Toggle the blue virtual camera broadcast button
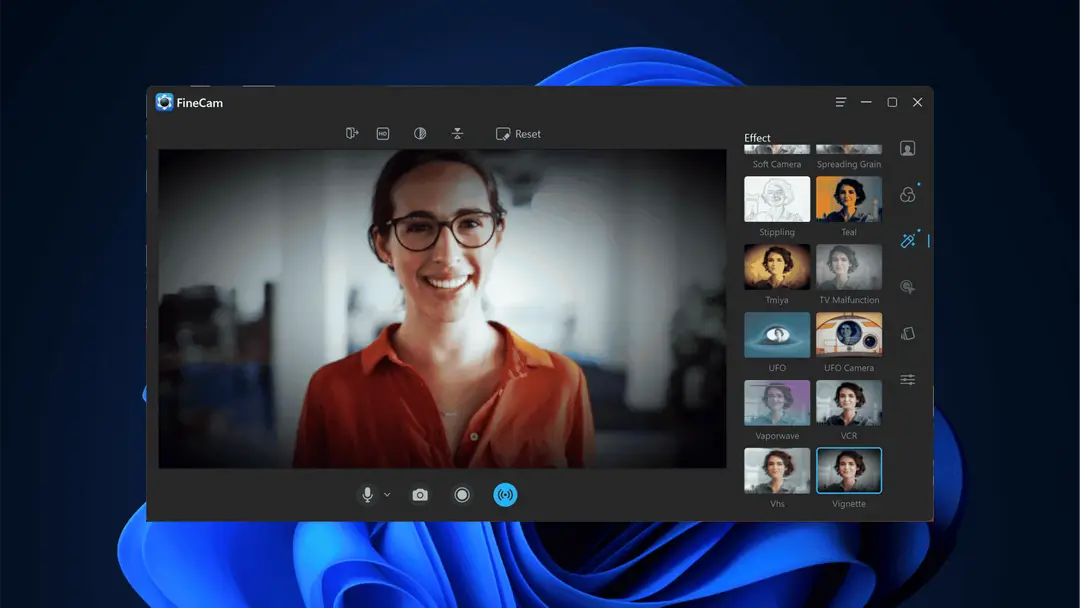 (x=505, y=494)
